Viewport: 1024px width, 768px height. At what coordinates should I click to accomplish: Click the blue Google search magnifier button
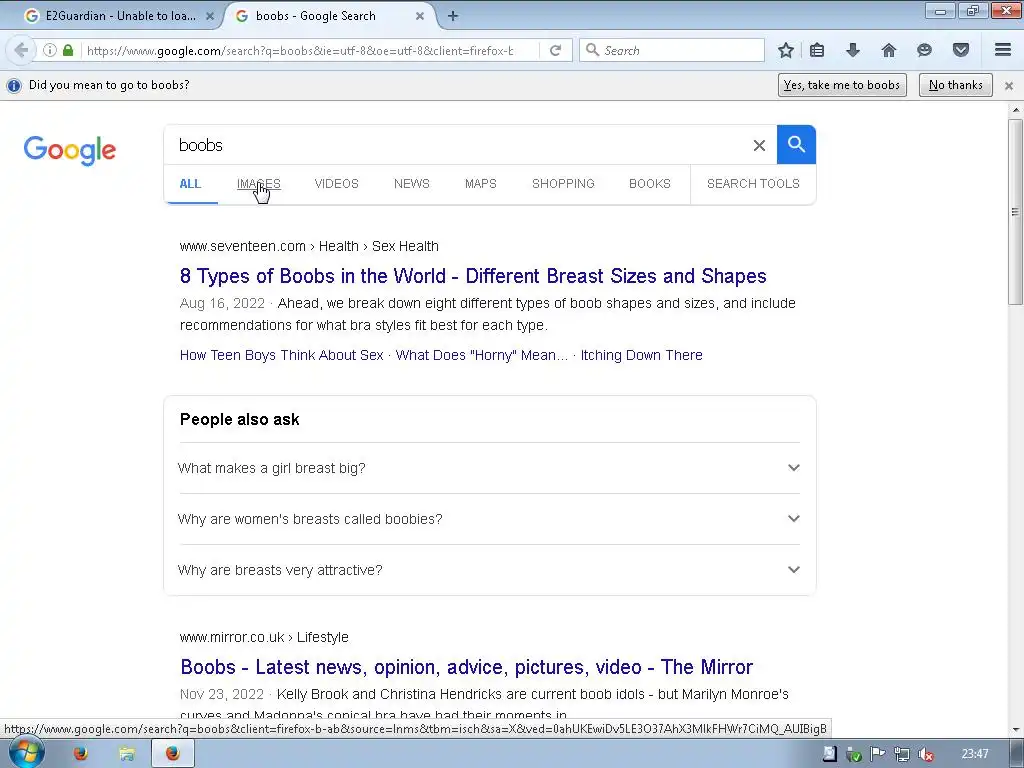[x=796, y=144]
